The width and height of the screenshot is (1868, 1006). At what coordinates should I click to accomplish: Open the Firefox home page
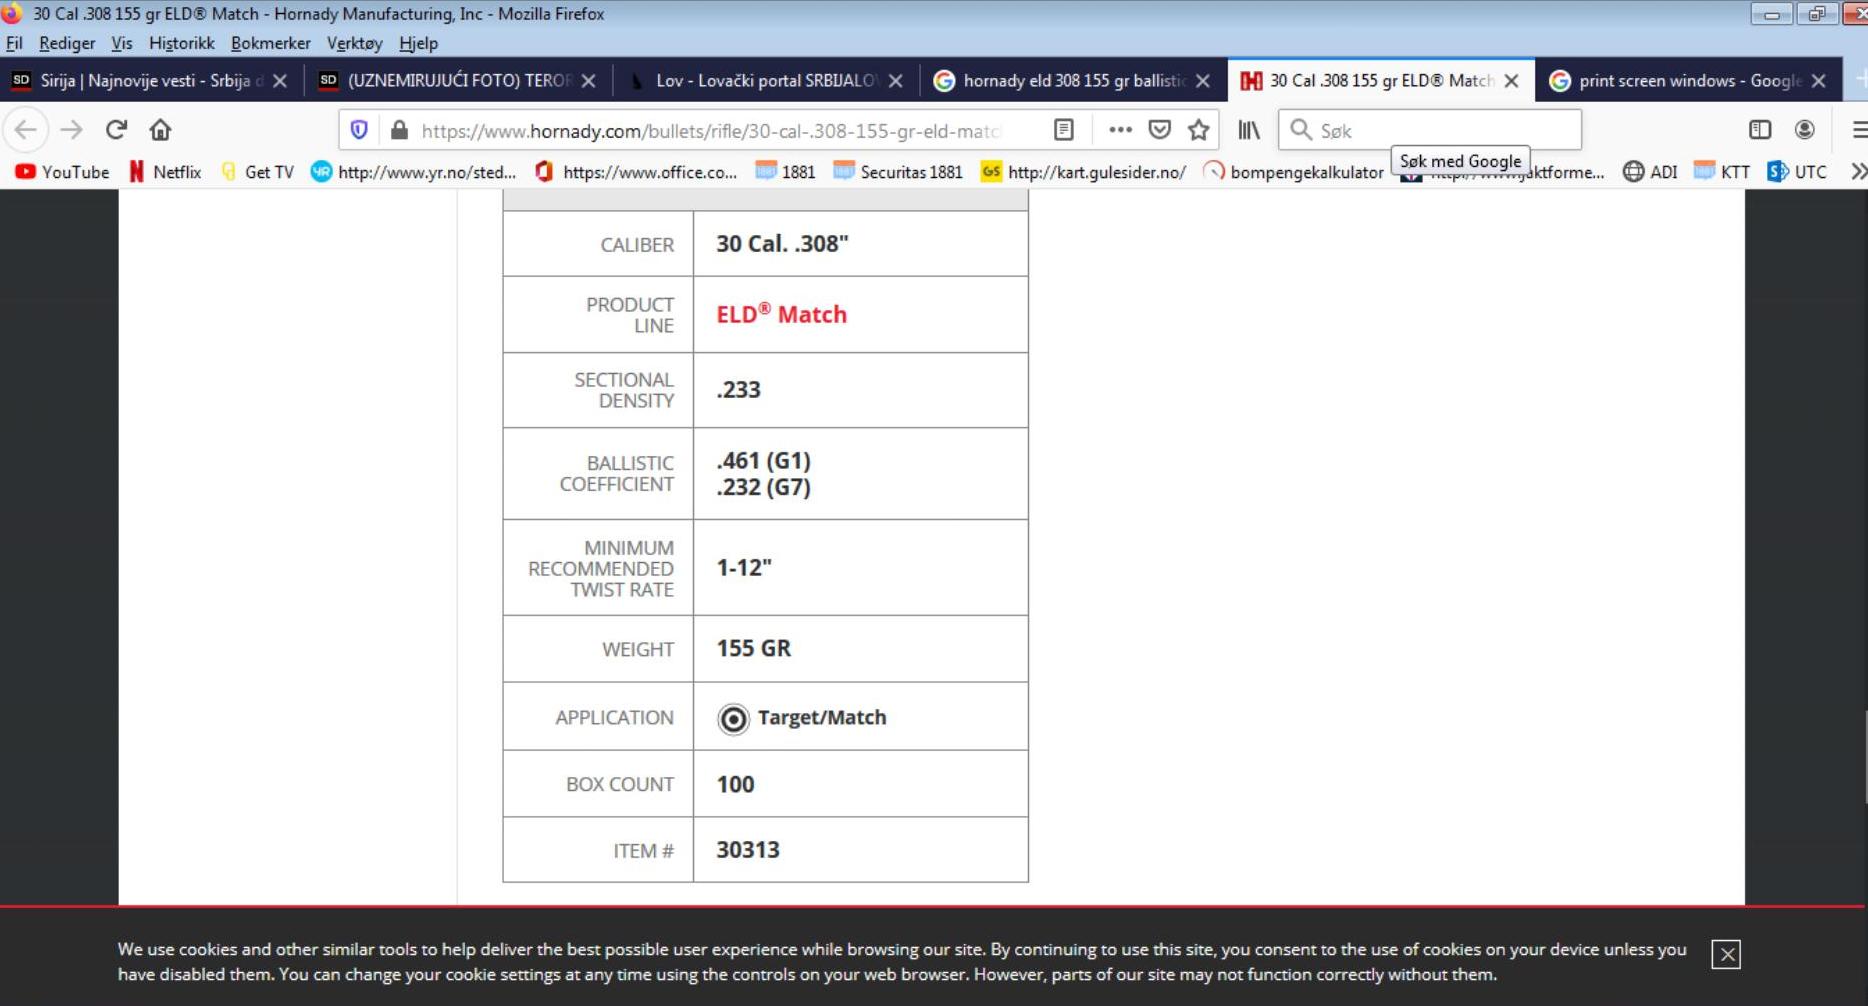[160, 130]
